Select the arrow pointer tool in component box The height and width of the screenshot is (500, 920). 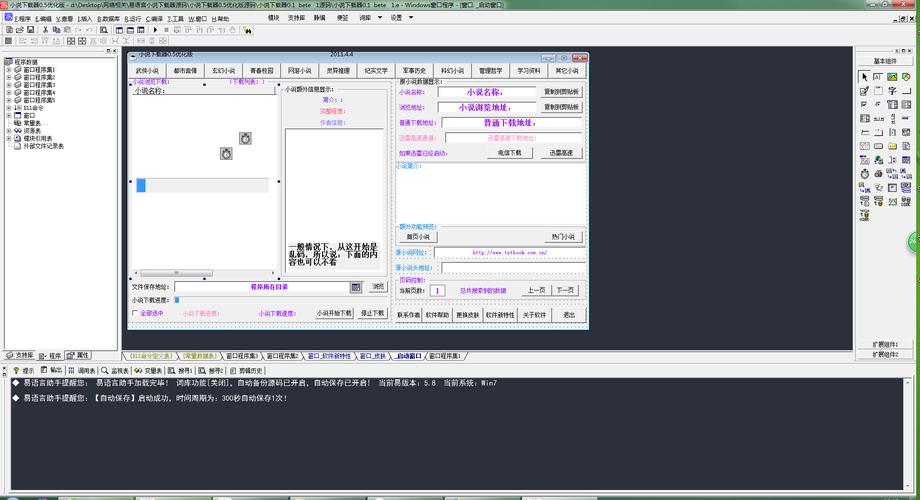[x=864, y=77]
